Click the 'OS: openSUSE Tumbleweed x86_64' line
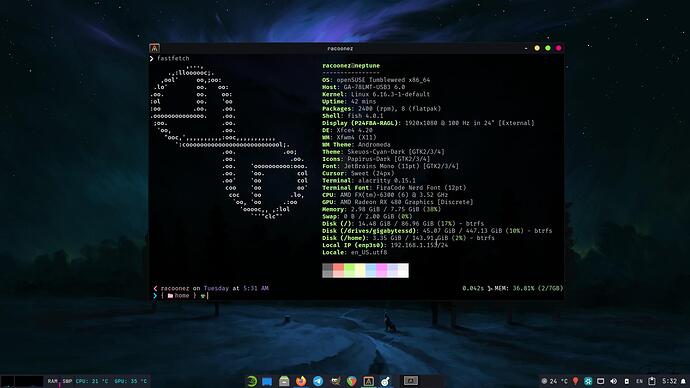Viewport: 690px width, 388px height. tap(376, 80)
